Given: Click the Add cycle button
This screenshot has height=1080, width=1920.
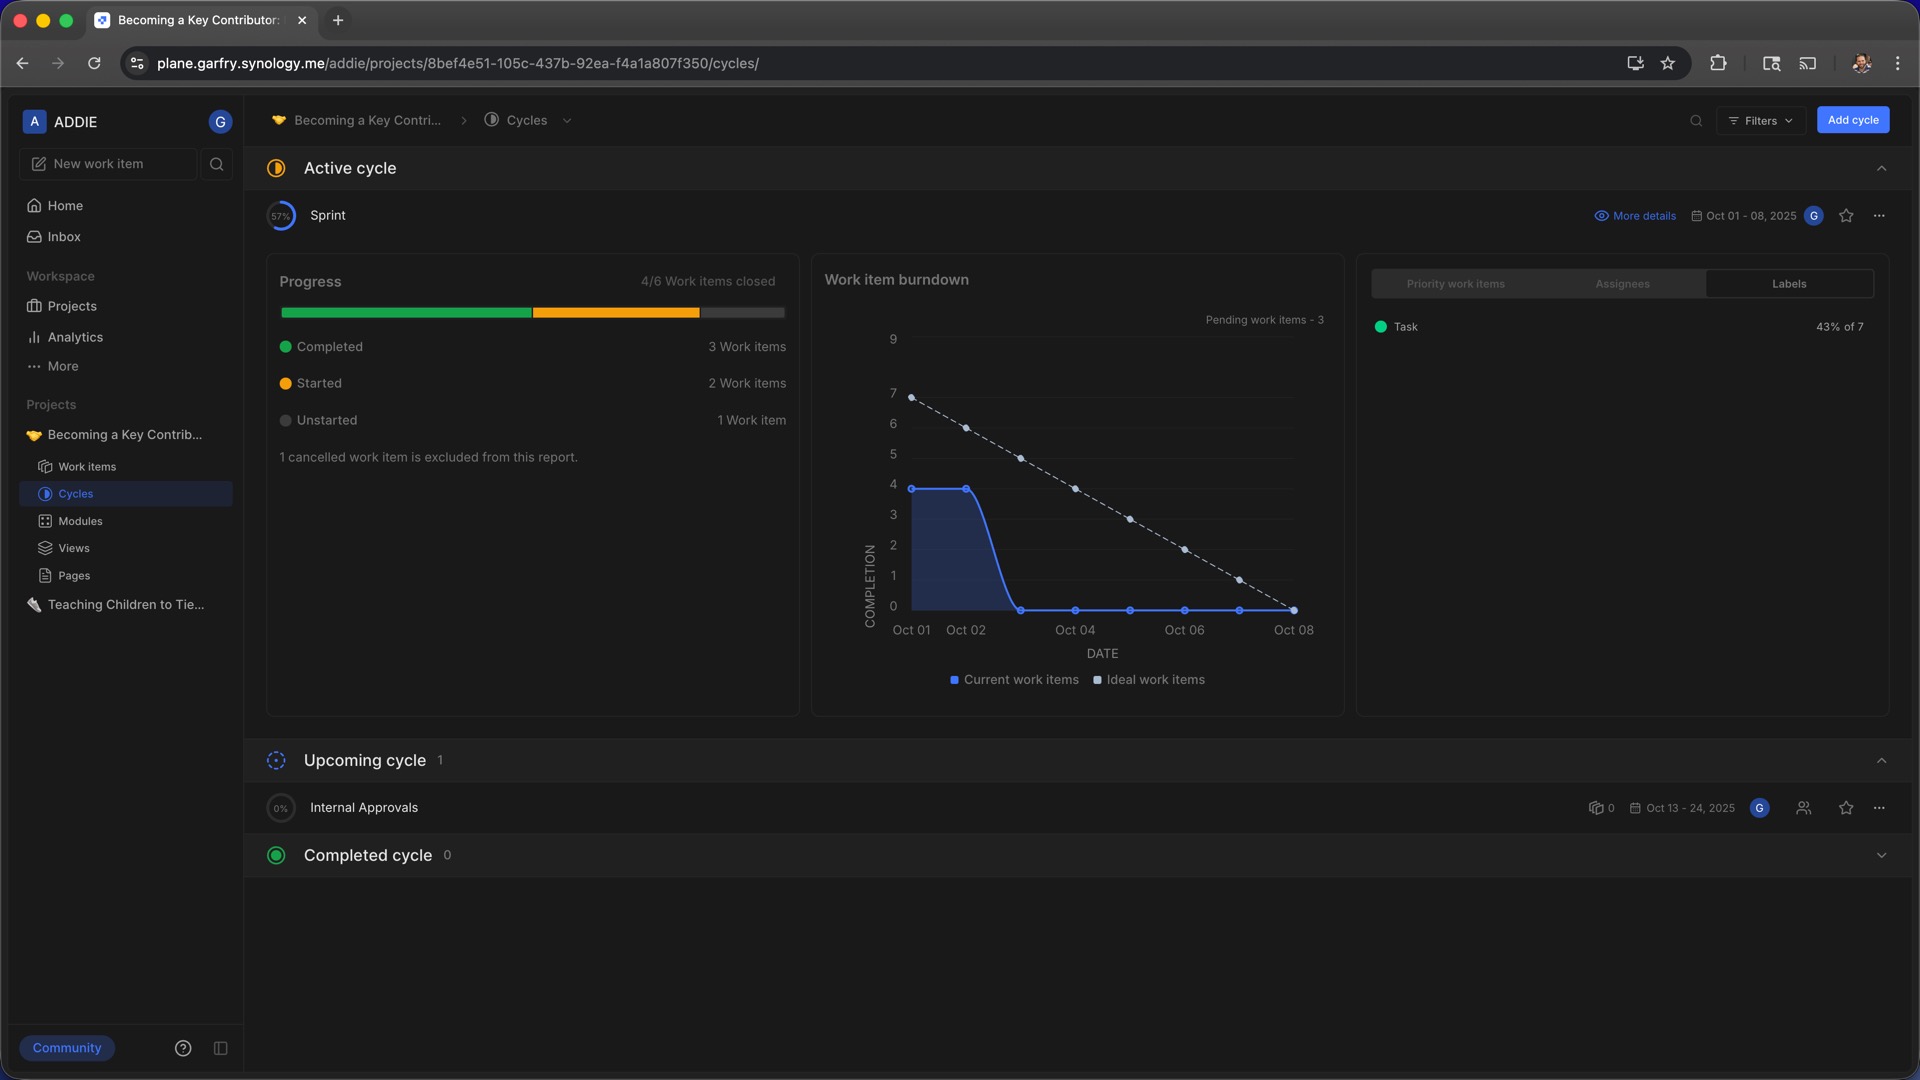Looking at the screenshot, I should tap(1852, 120).
